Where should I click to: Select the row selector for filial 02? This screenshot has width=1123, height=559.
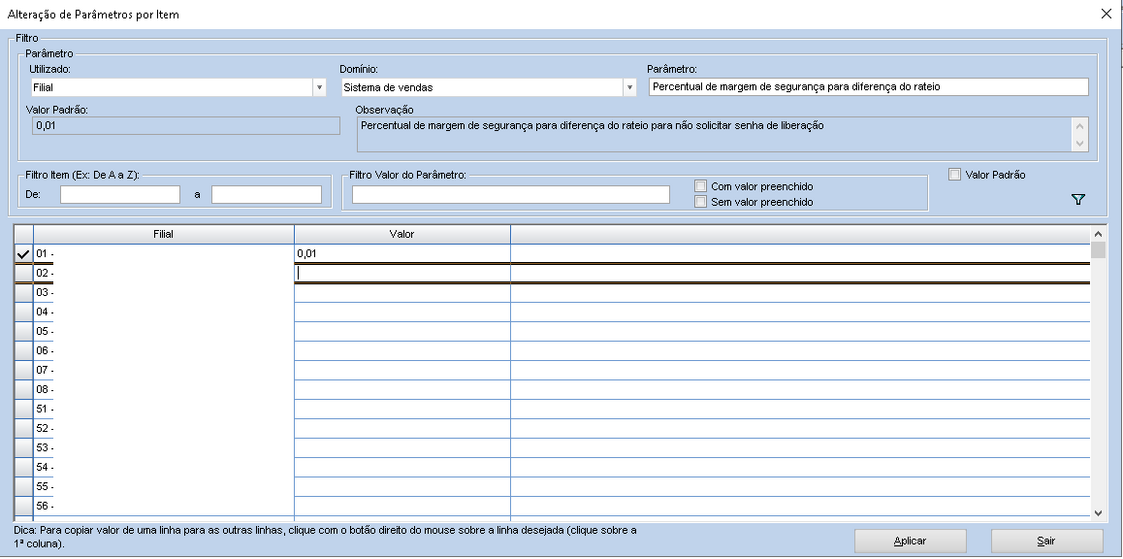click(24, 273)
